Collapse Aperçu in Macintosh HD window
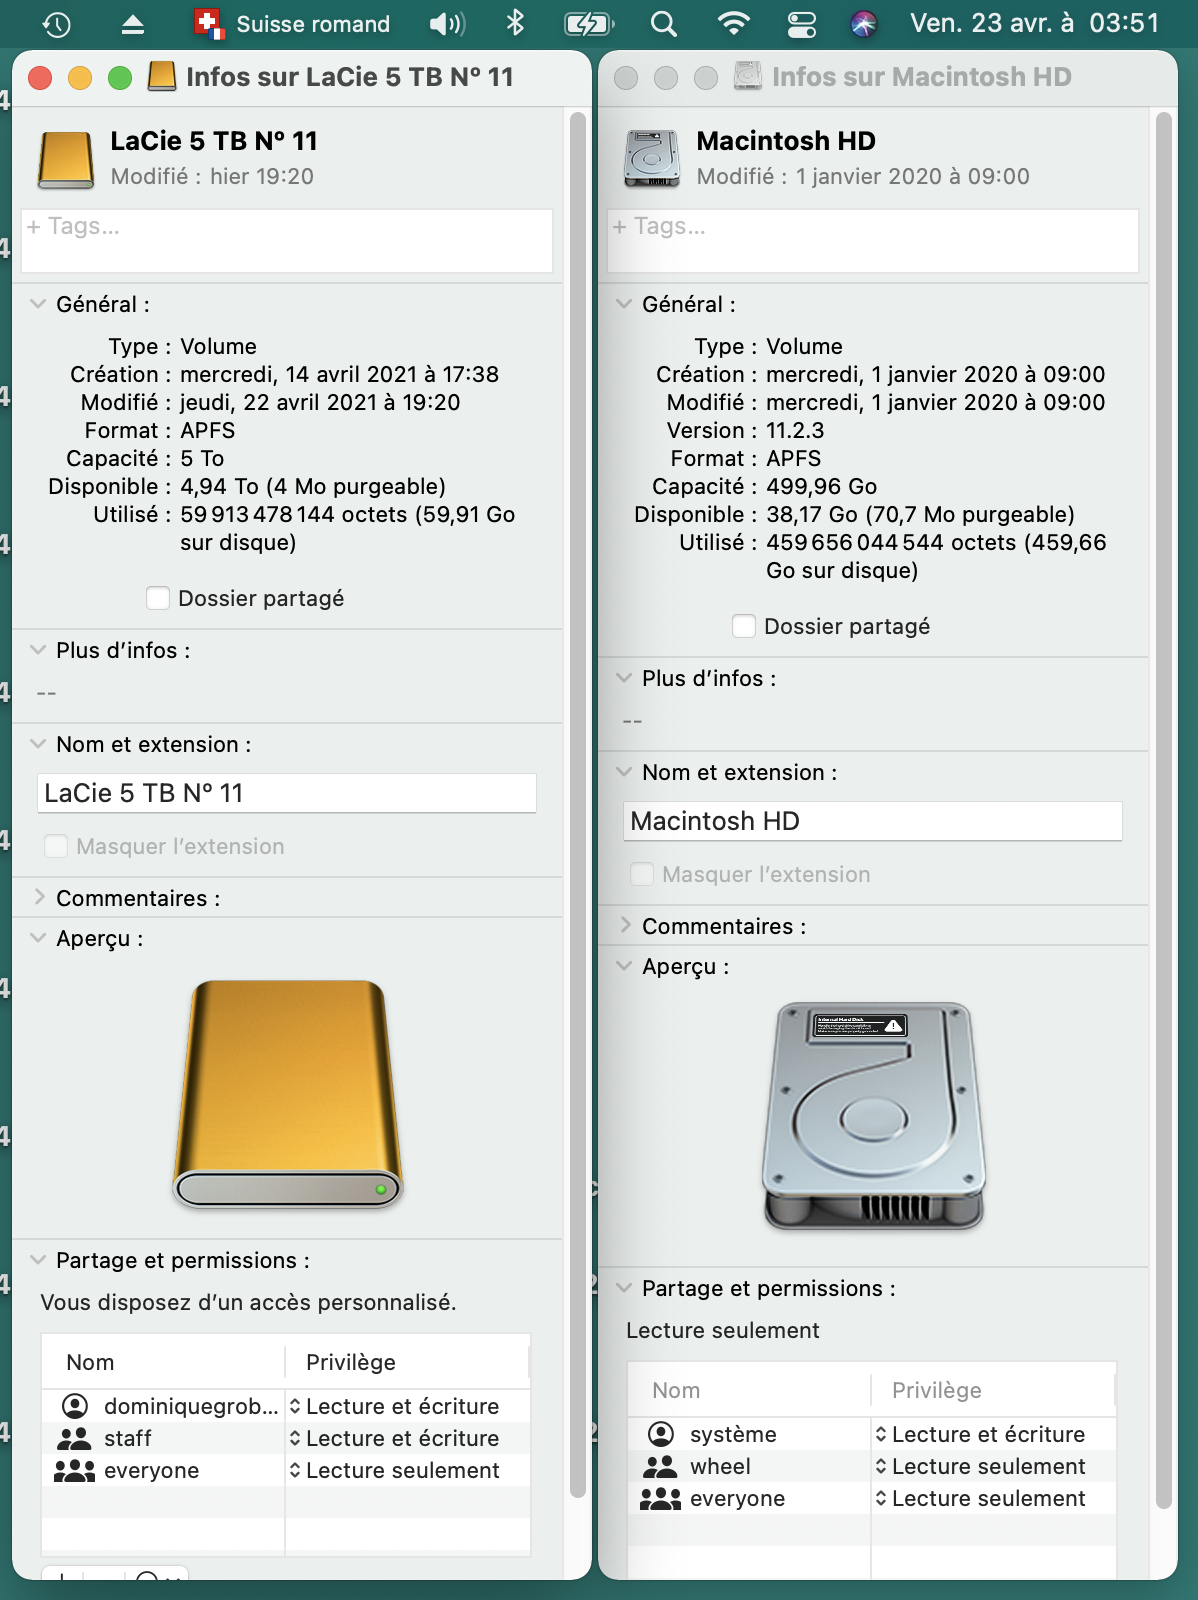The width and height of the screenshot is (1198, 1600). (x=624, y=966)
